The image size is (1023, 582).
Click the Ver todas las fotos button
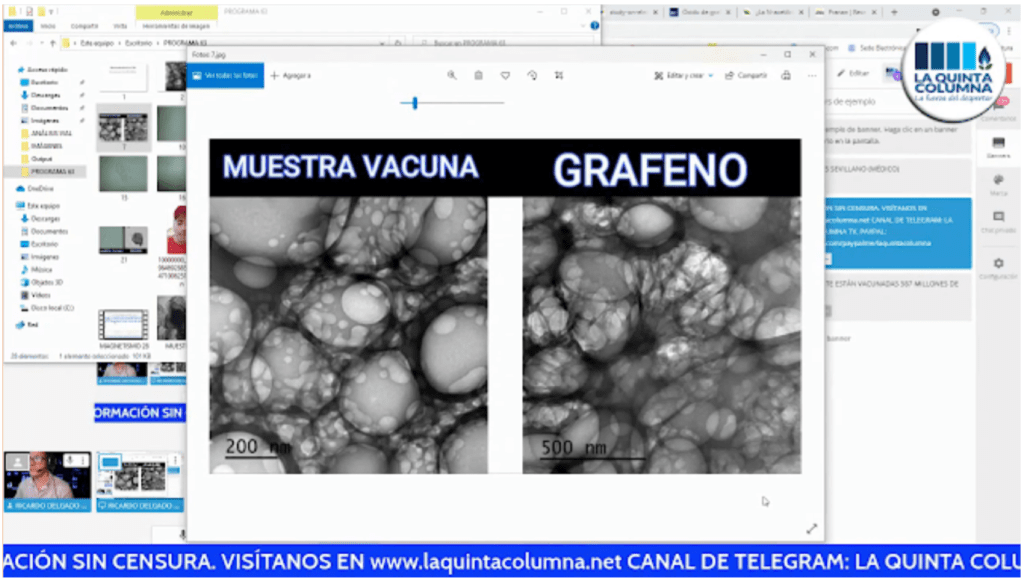click(x=226, y=75)
